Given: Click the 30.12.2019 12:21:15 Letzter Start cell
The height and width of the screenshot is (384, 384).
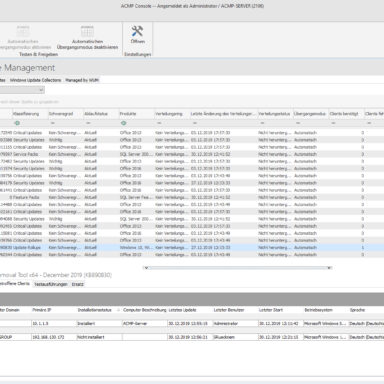Looking at the screenshot, I should (x=280, y=337).
